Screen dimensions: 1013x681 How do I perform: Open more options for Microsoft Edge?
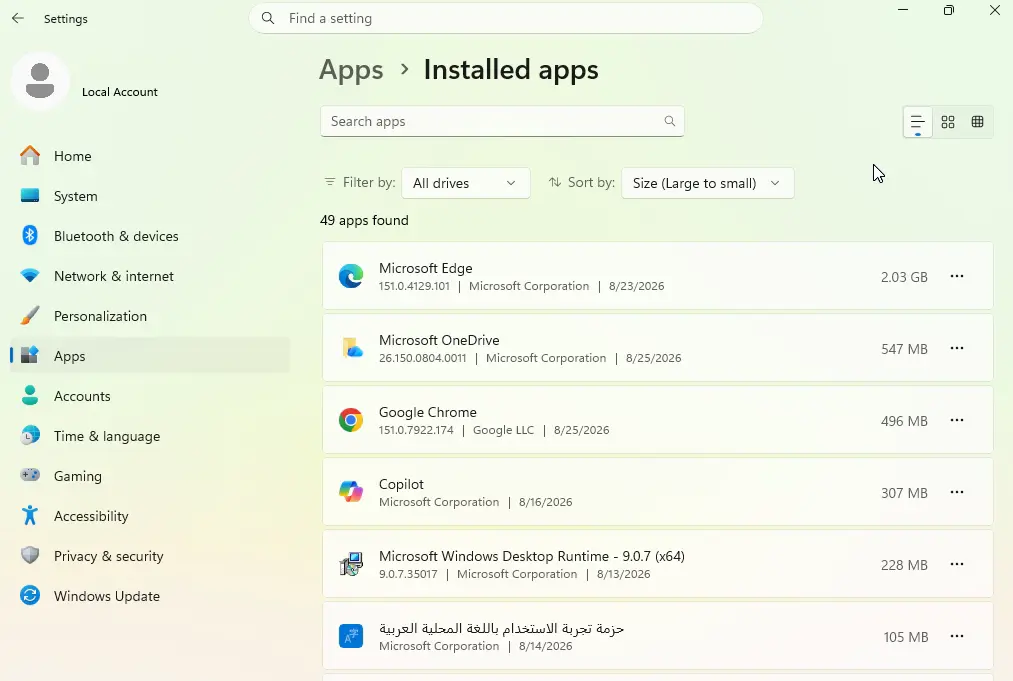pyautogui.click(x=957, y=277)
